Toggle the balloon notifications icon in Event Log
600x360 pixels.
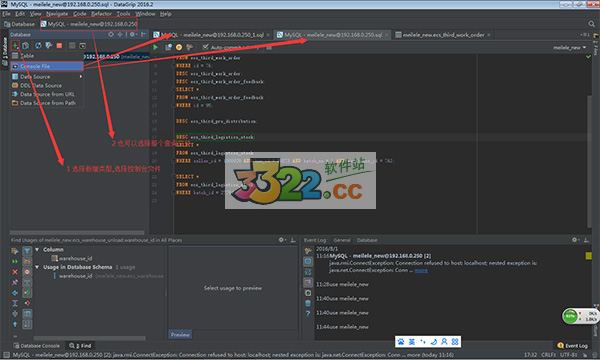click(308, 262)
